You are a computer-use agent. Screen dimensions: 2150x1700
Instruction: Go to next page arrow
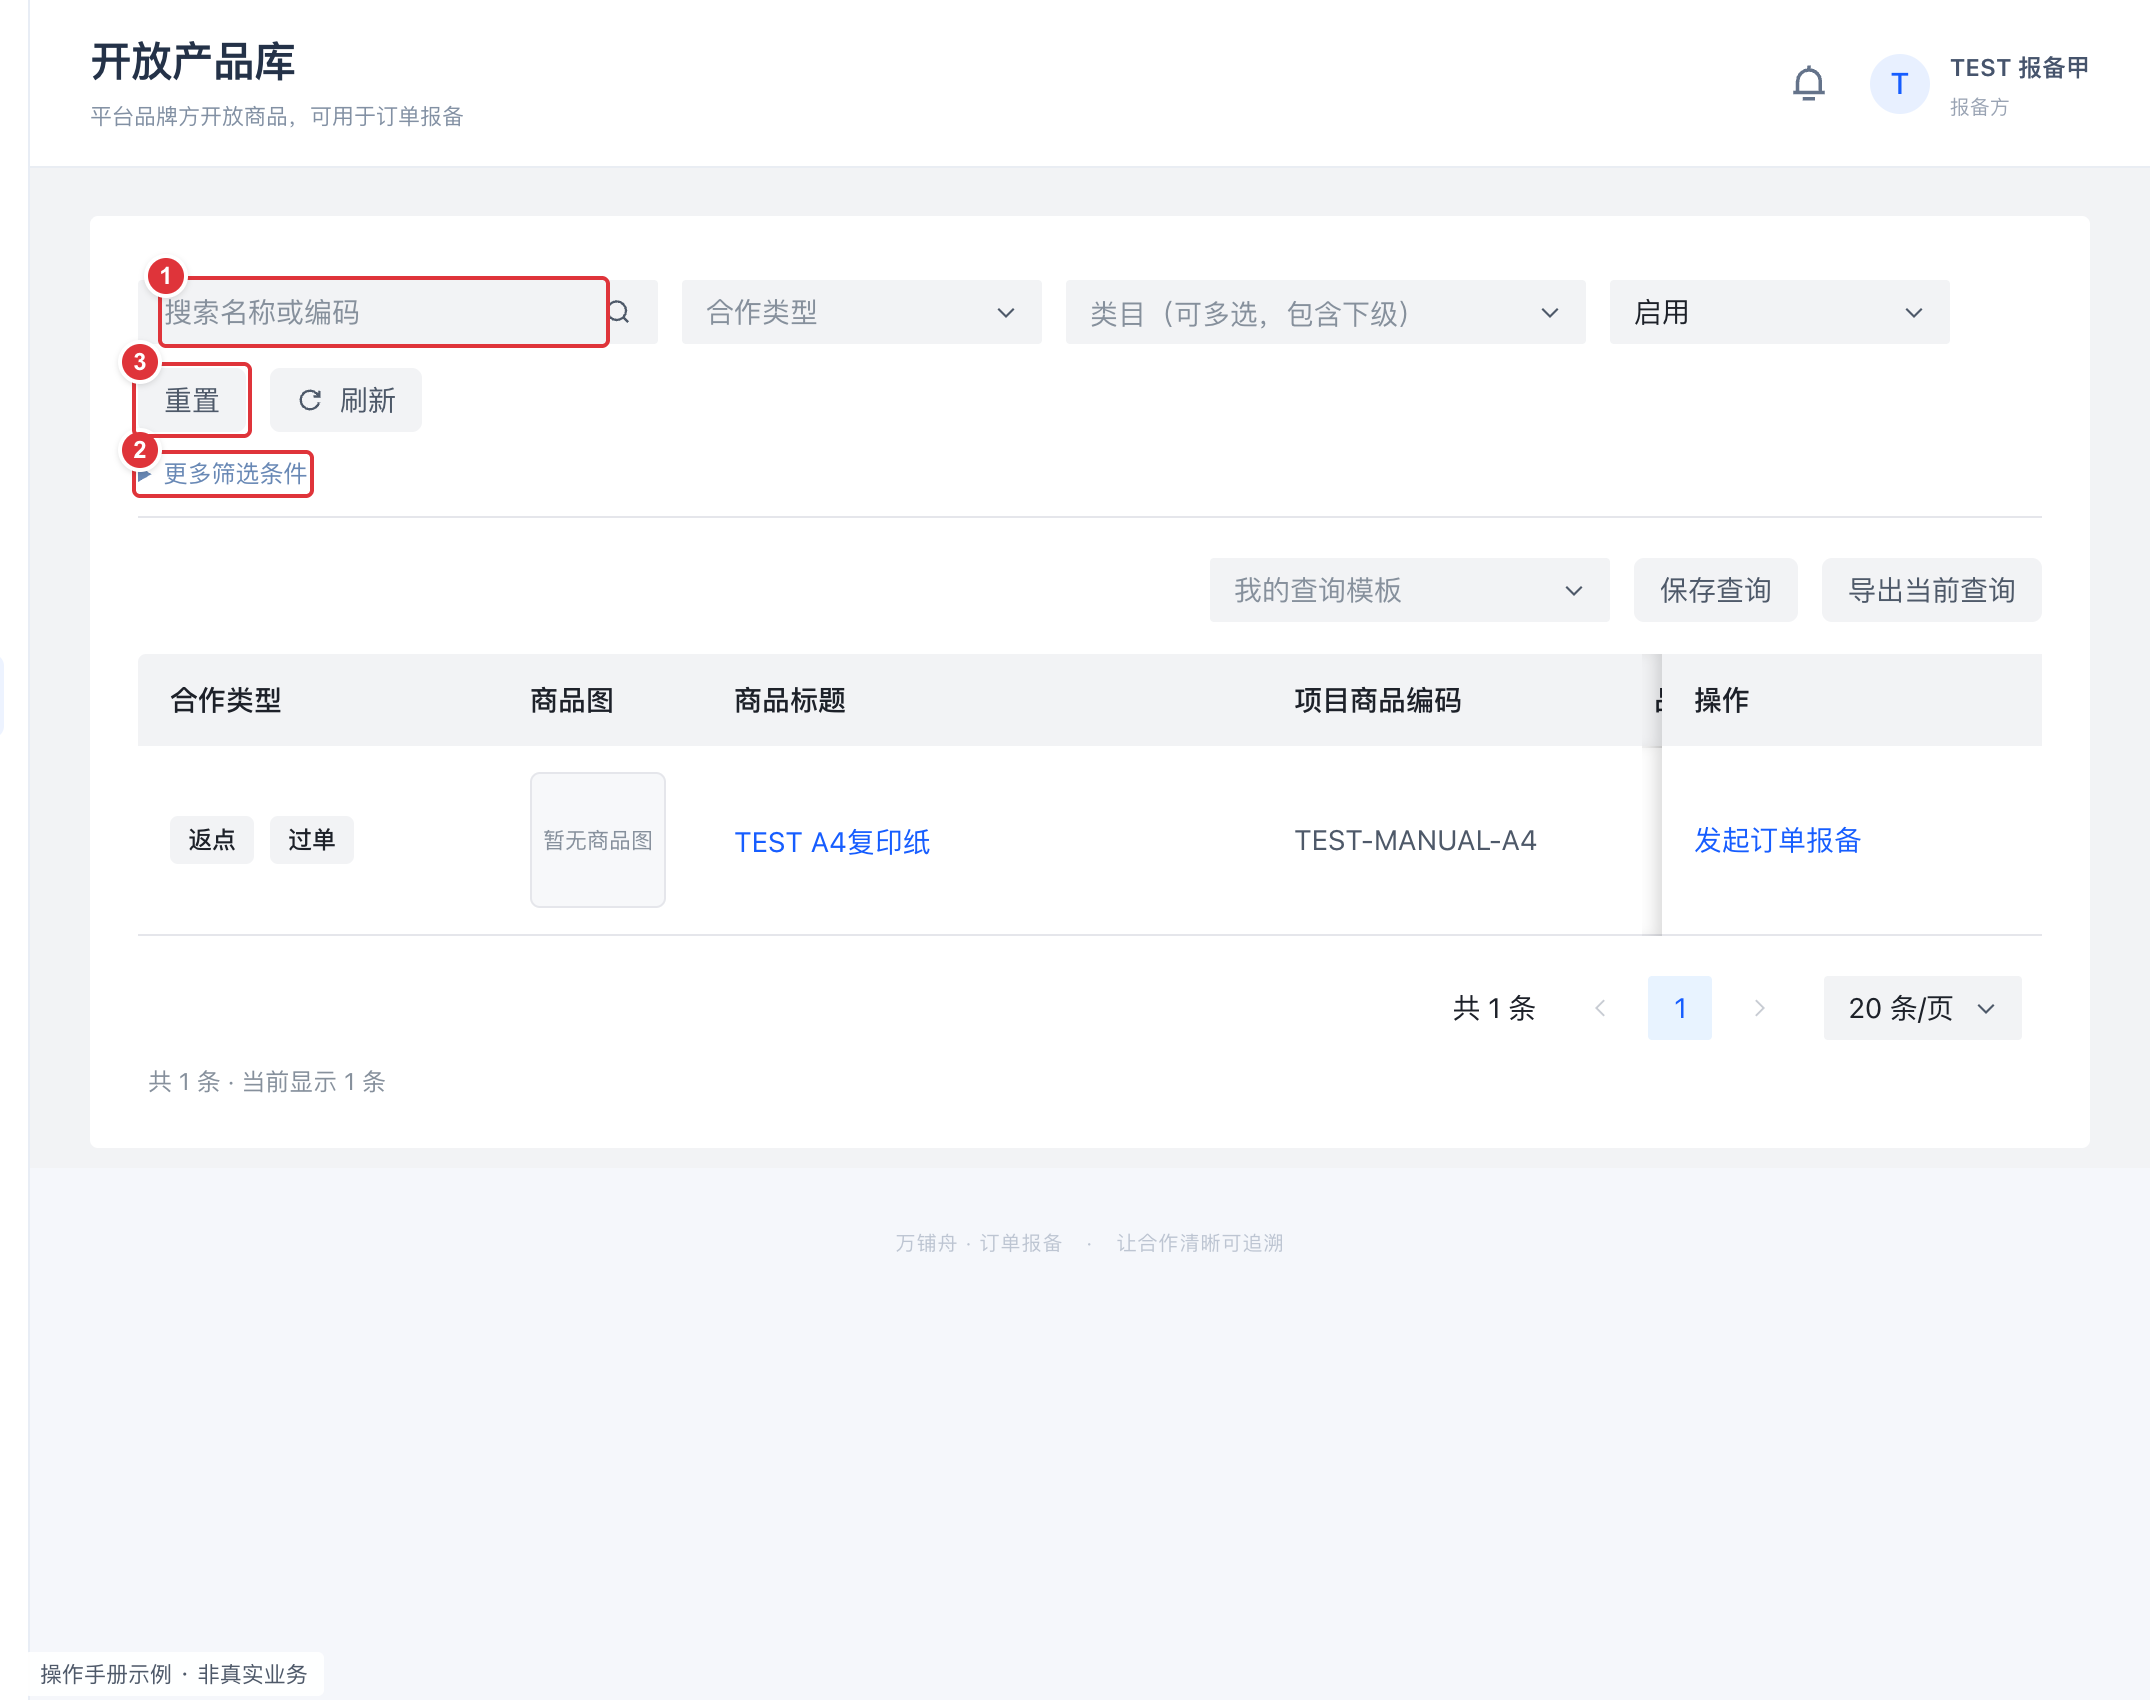click(1760, 1008)
